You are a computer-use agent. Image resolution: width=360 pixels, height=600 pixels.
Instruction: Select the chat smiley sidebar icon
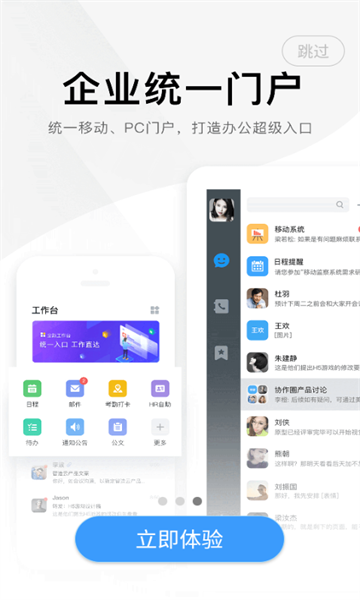[x=222, y=261]
